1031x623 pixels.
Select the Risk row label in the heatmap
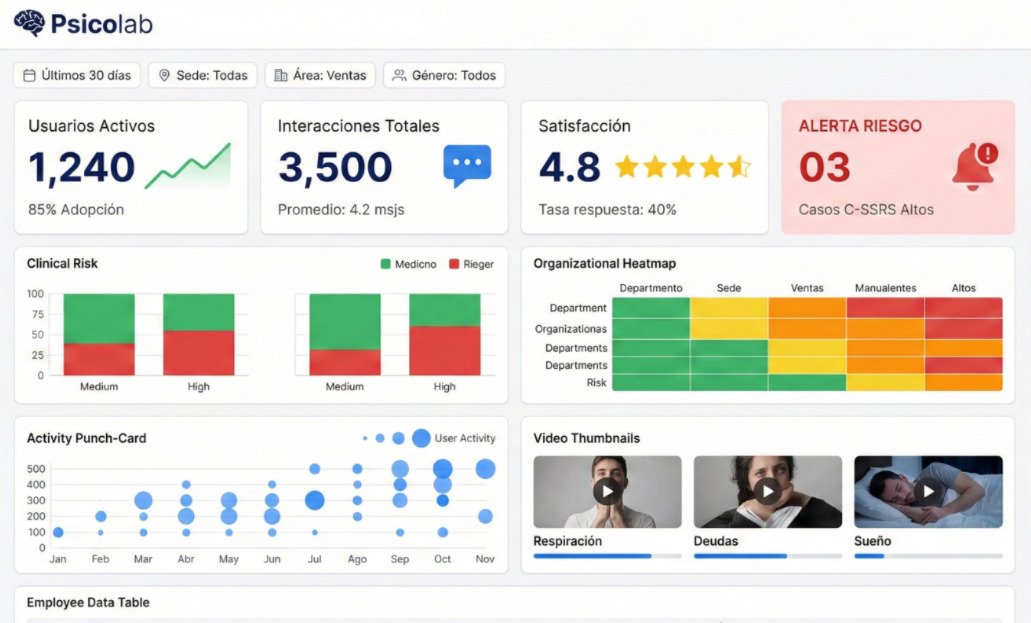596,380
